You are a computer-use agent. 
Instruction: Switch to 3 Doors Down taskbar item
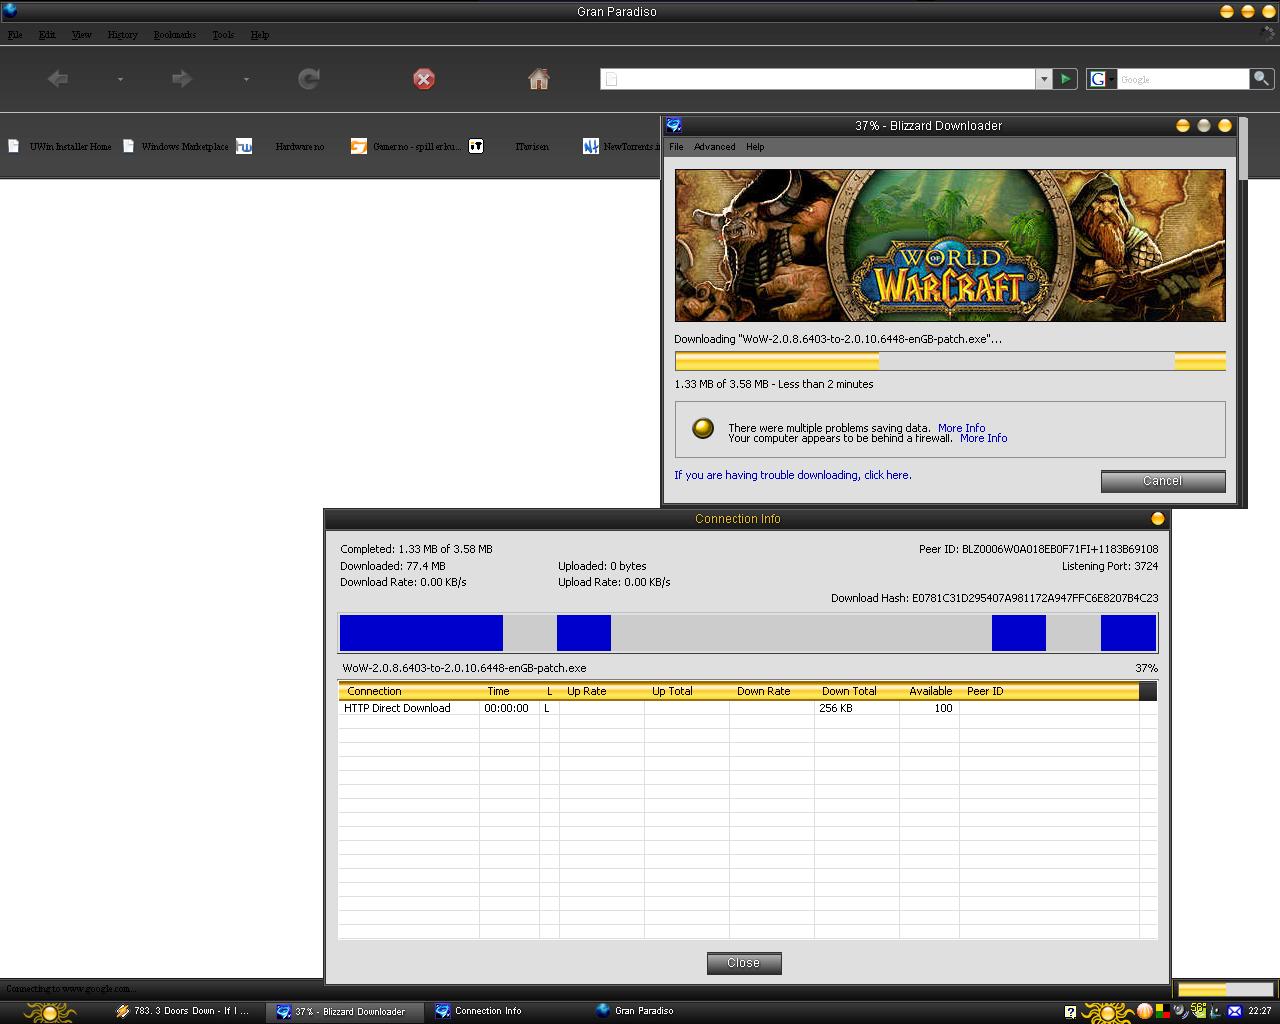coord(184,1011)
